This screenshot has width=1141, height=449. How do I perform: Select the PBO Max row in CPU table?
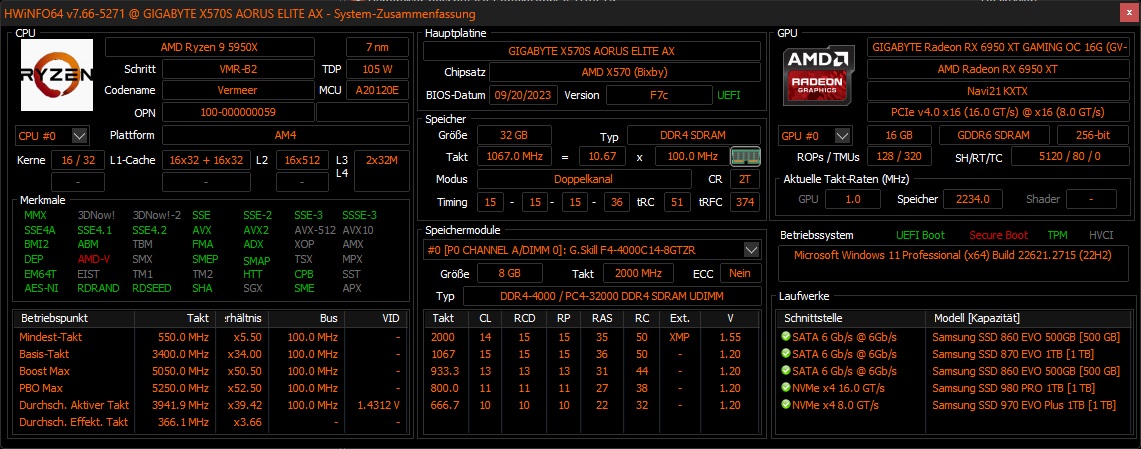coord(210,388)
